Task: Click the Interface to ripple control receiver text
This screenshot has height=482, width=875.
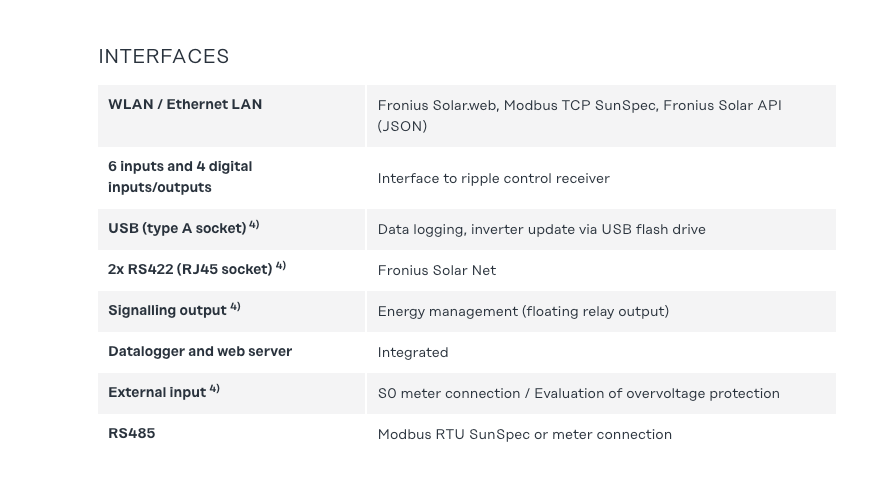Action: tap(493, 179)
